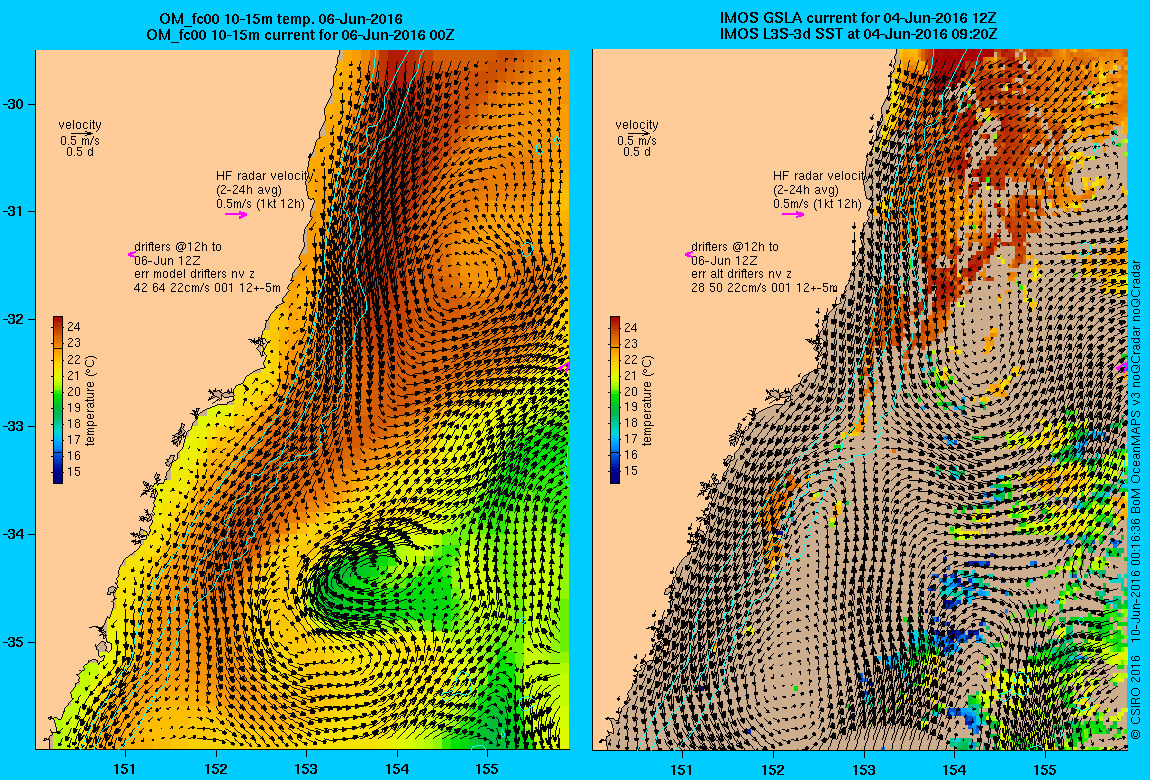
Task: Select title 'OM_fc00 10-15m temp. 06-Jun-2016'
Action: (x=281, y=20)
